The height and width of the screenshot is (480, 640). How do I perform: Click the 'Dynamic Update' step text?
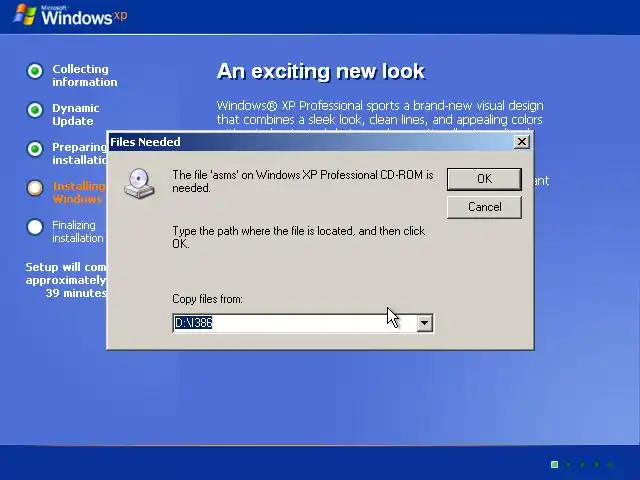tap(76, 115)
